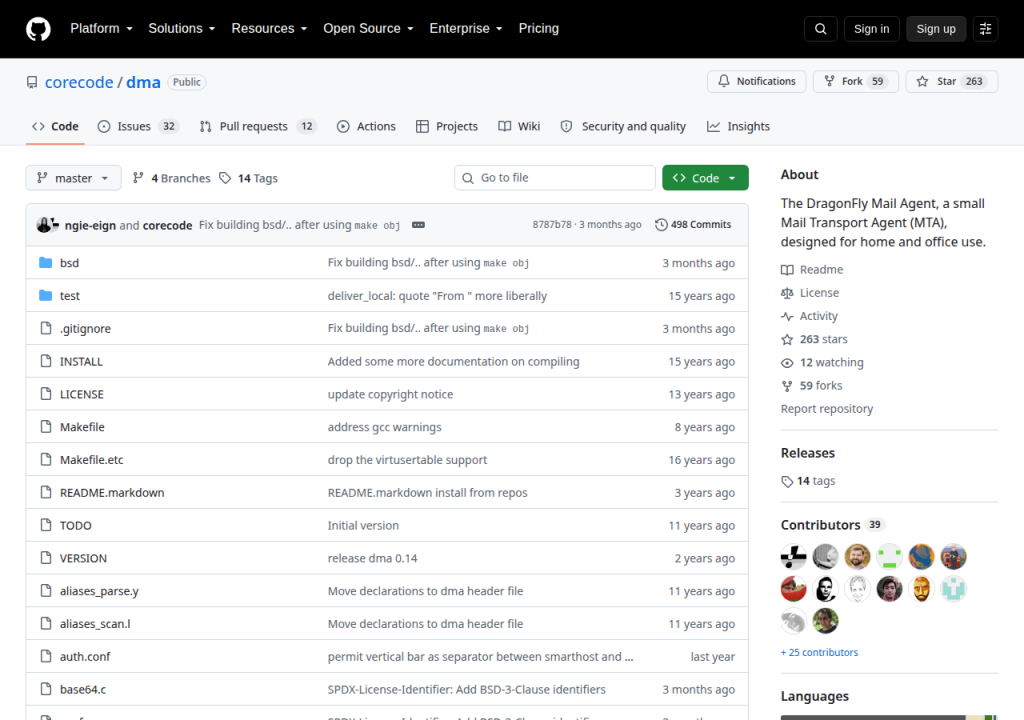Click the commit history clock icon
The height and width of the screenshot is (720, 1024).
[661, 225]
